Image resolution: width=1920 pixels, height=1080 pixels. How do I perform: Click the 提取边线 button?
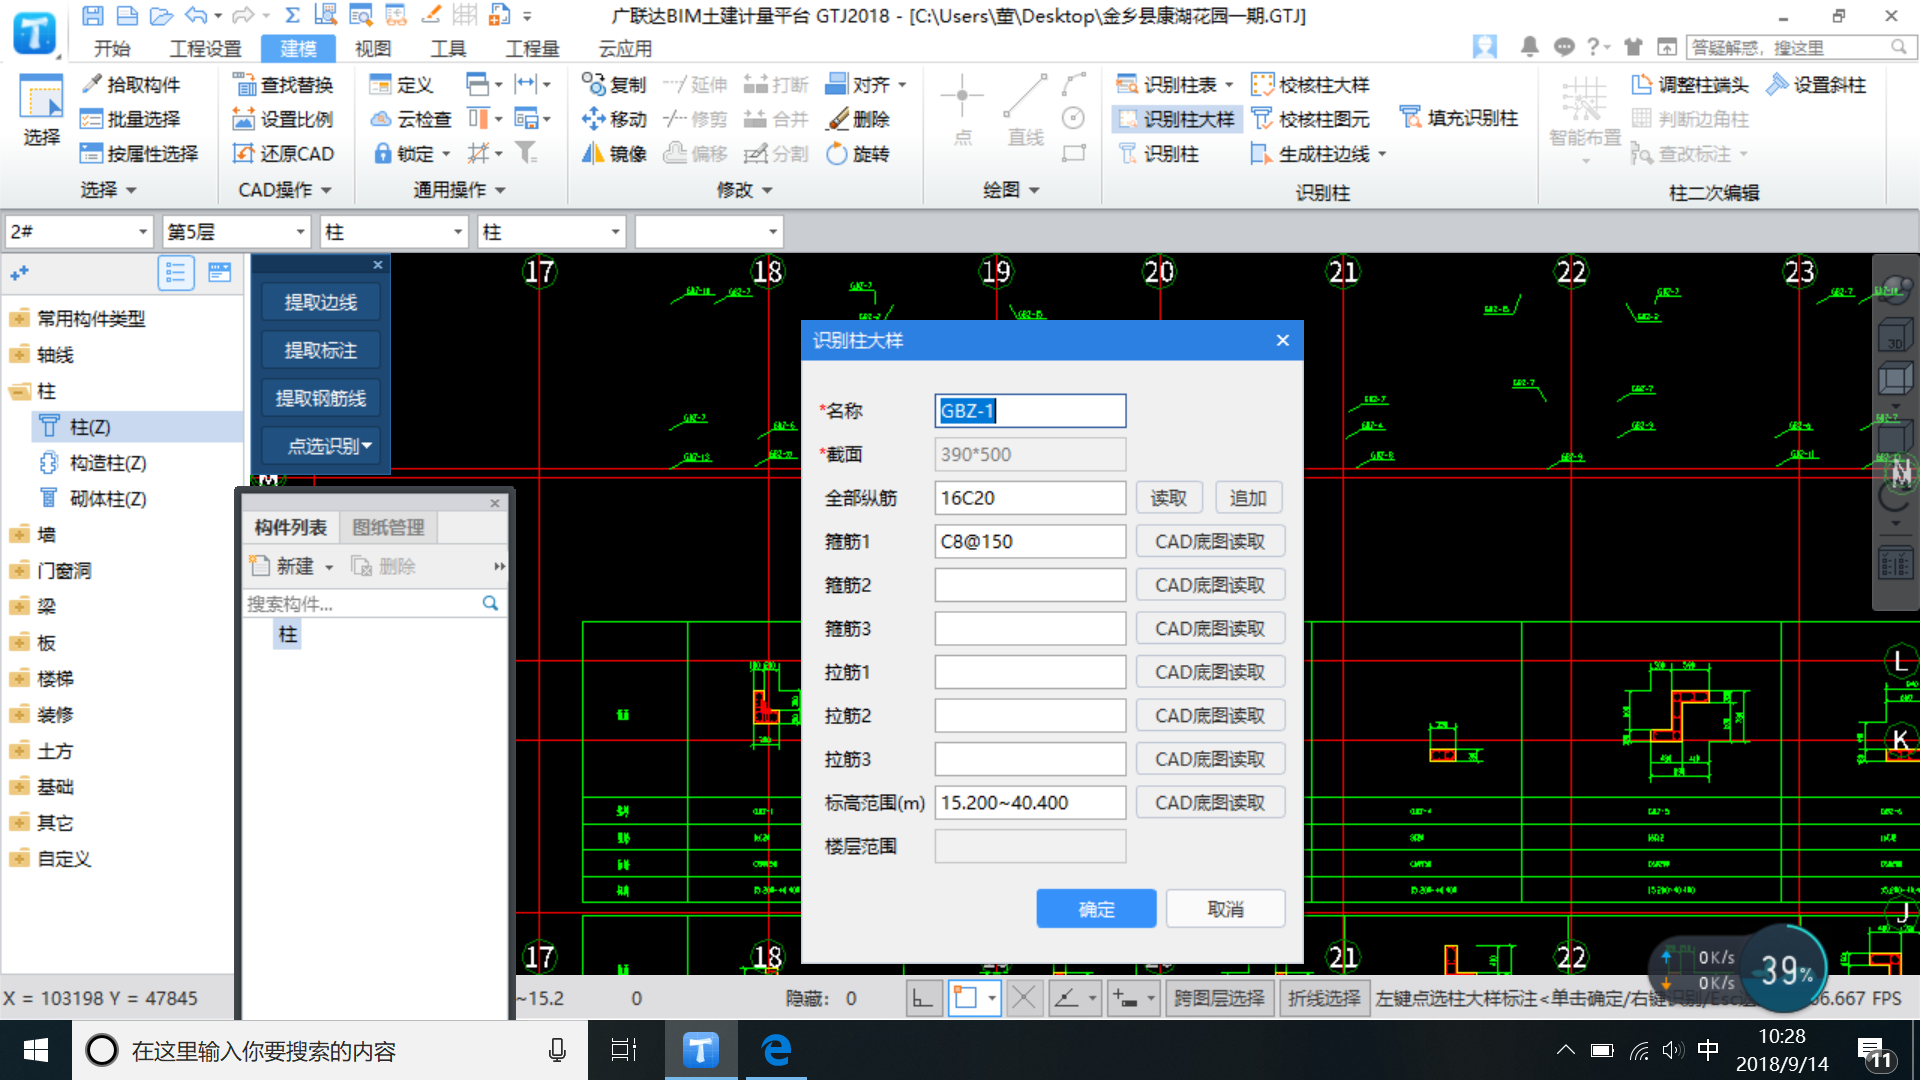[321, 302]
